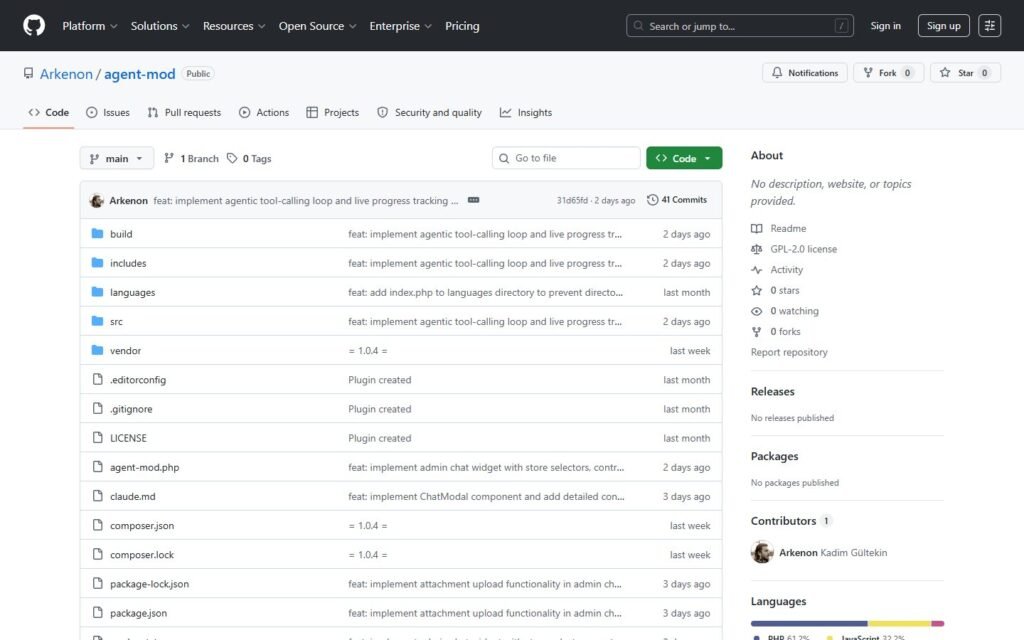Click the eye icon beside 0 watching

tap(756, 311)
